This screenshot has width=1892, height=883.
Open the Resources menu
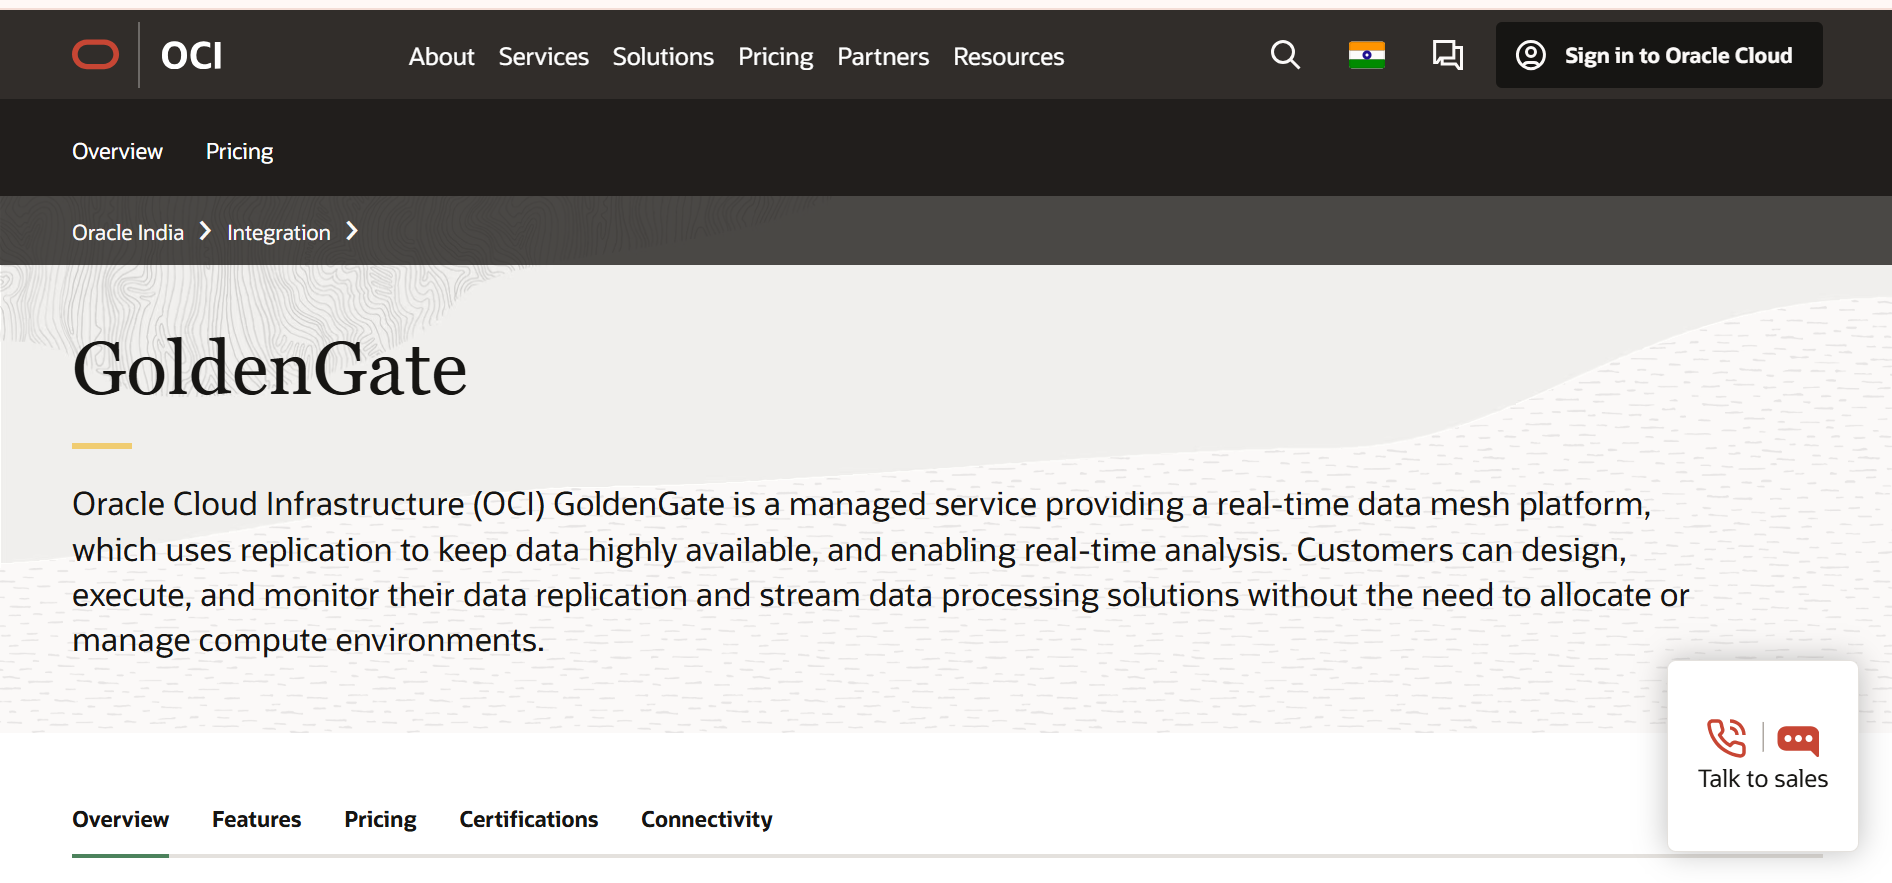pyautogui.click(x=1008, y=57)
